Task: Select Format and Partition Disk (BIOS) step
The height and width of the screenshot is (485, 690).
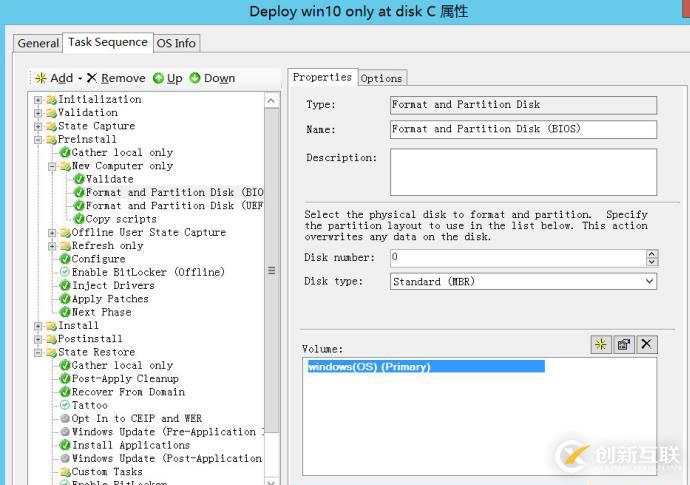Action: coord(174,192)
